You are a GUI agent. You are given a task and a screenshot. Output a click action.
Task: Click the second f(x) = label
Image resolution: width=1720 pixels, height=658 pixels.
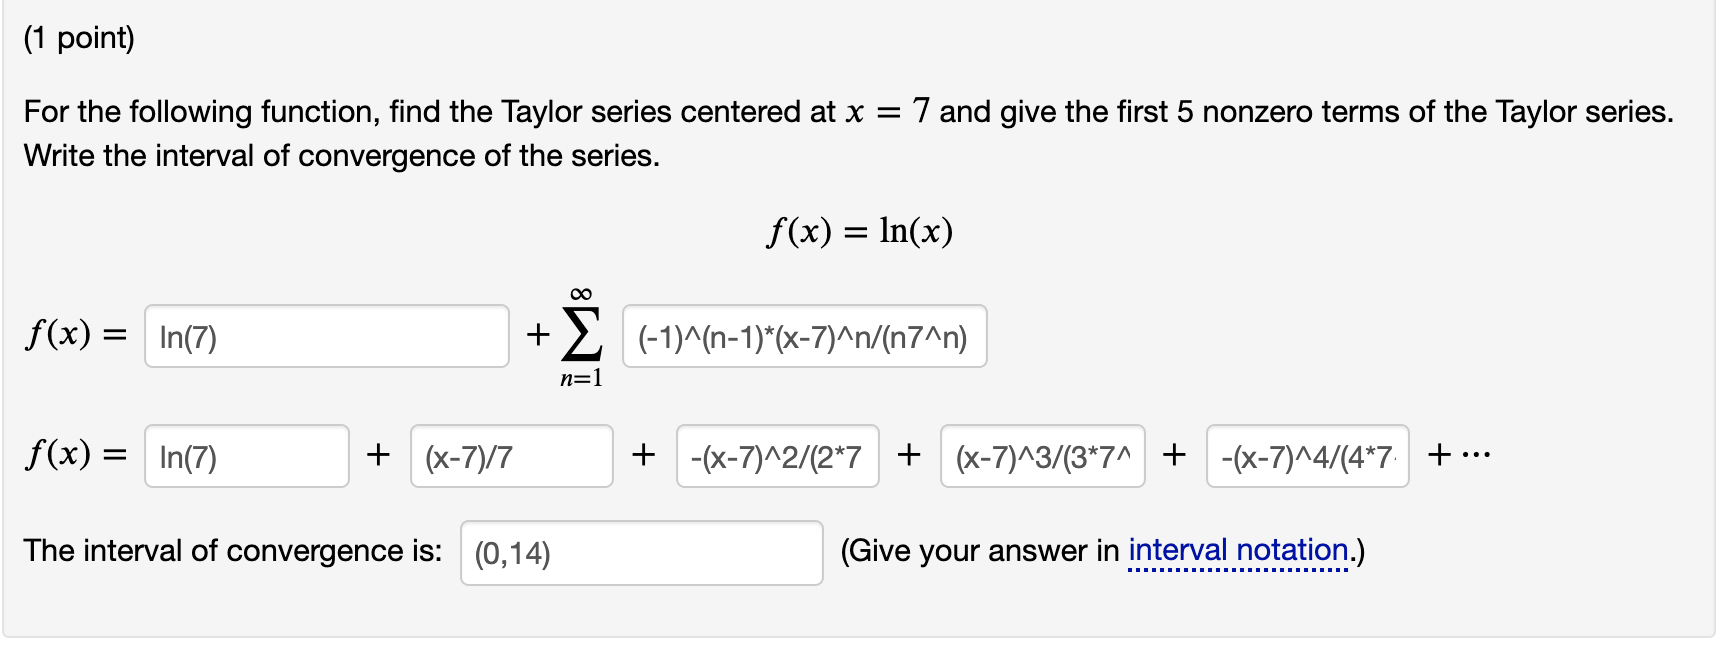click(75, 456)
